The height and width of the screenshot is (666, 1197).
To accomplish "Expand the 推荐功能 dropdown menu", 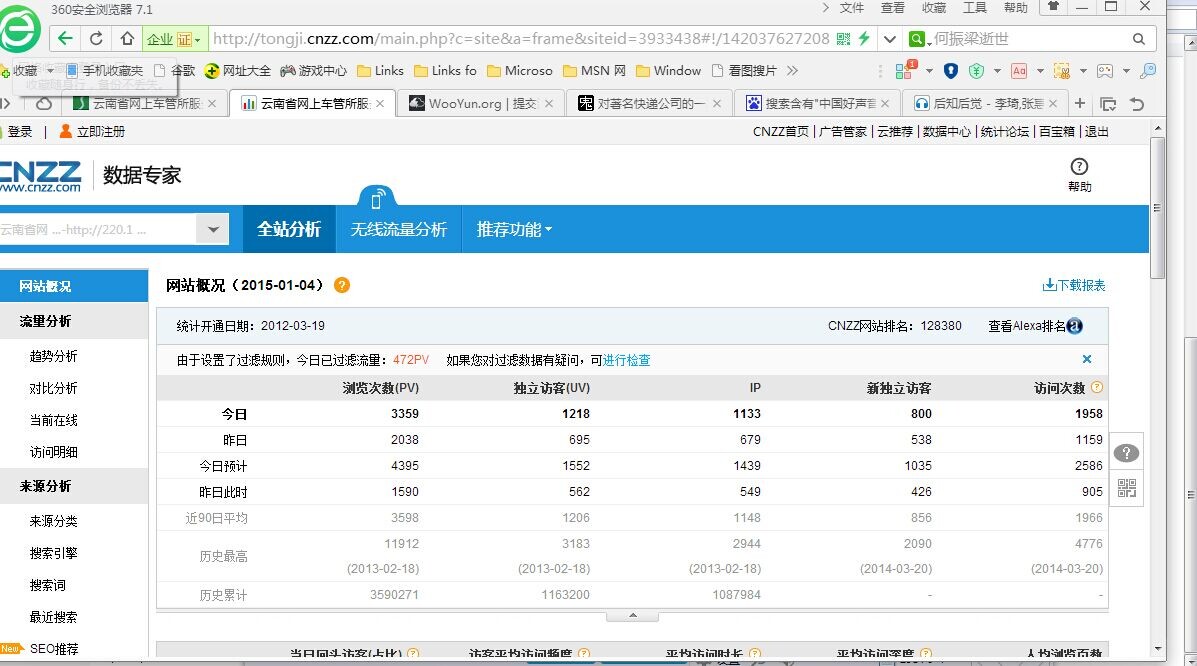I will tap(514, 229).
